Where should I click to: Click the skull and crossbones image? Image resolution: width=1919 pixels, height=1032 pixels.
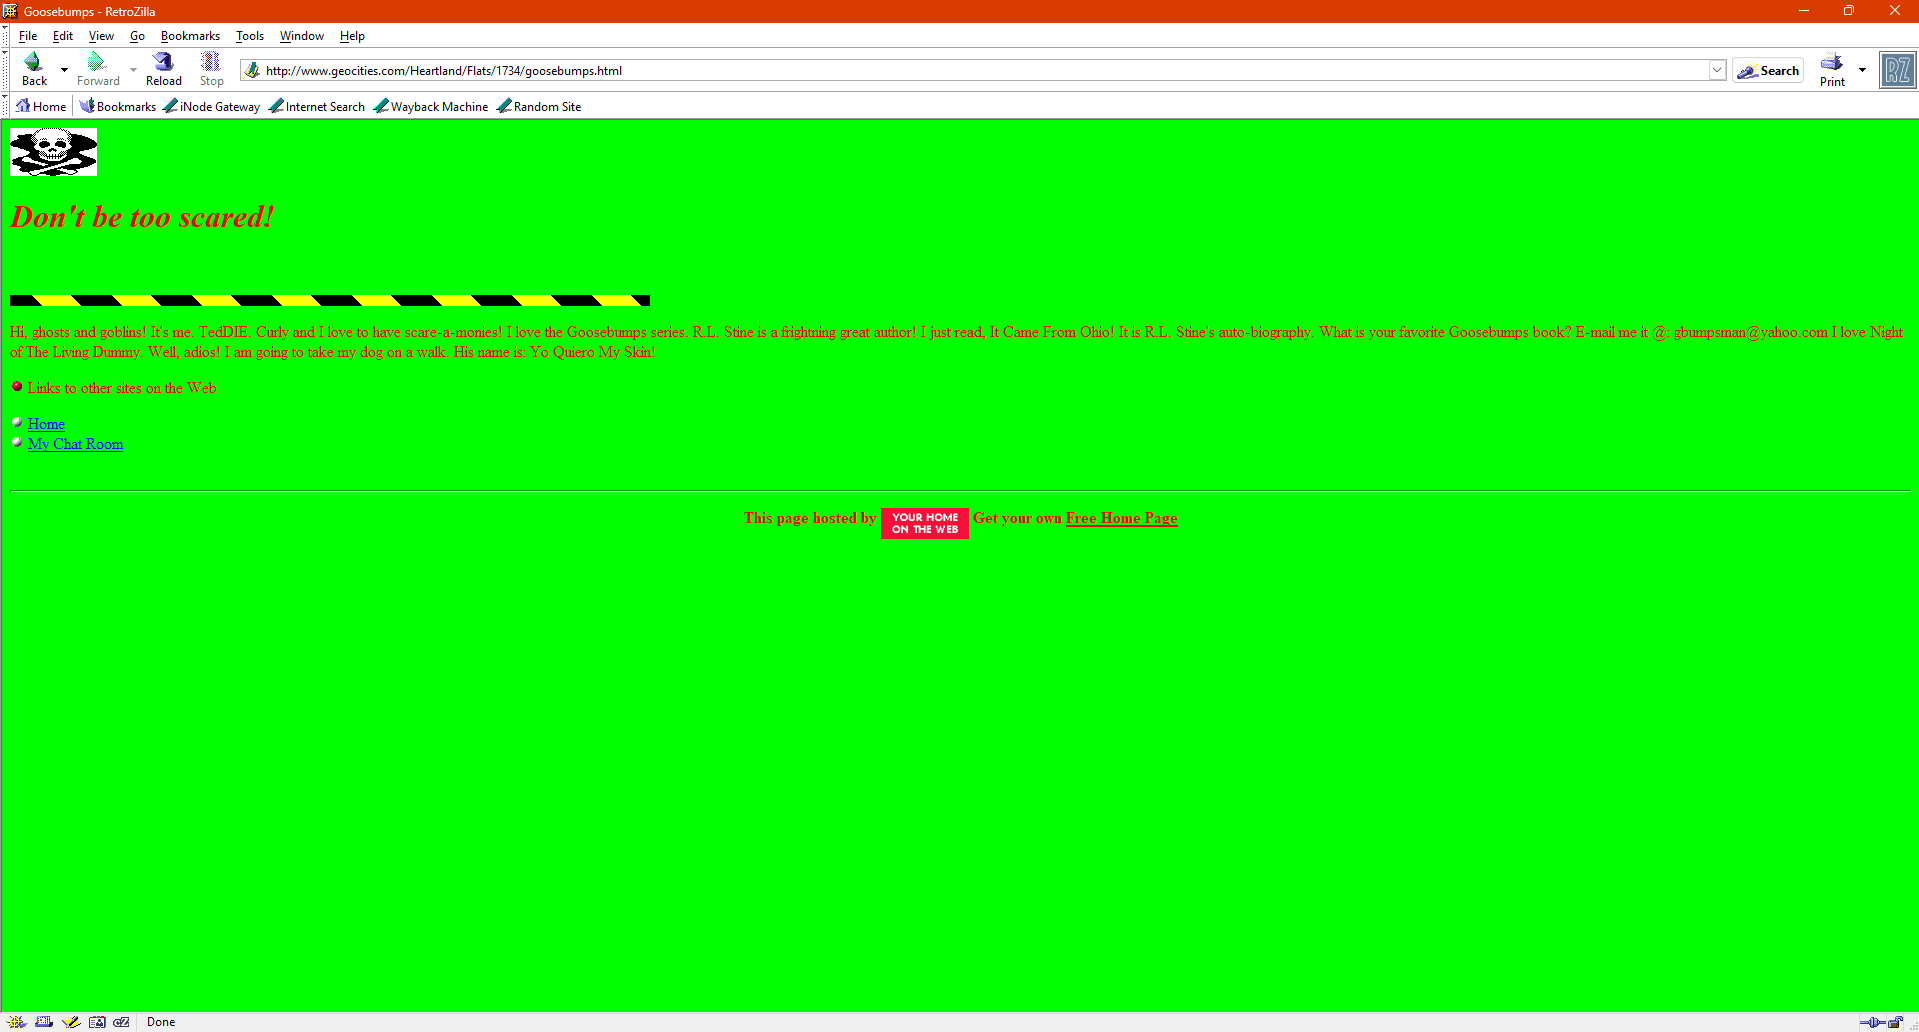(53, 152)
